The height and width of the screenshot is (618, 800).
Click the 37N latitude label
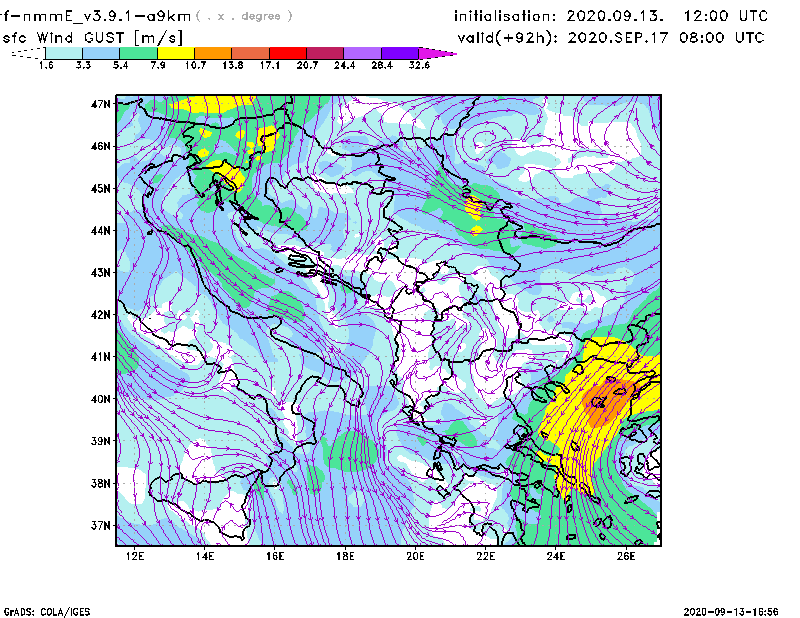click(x=101, y=525)
